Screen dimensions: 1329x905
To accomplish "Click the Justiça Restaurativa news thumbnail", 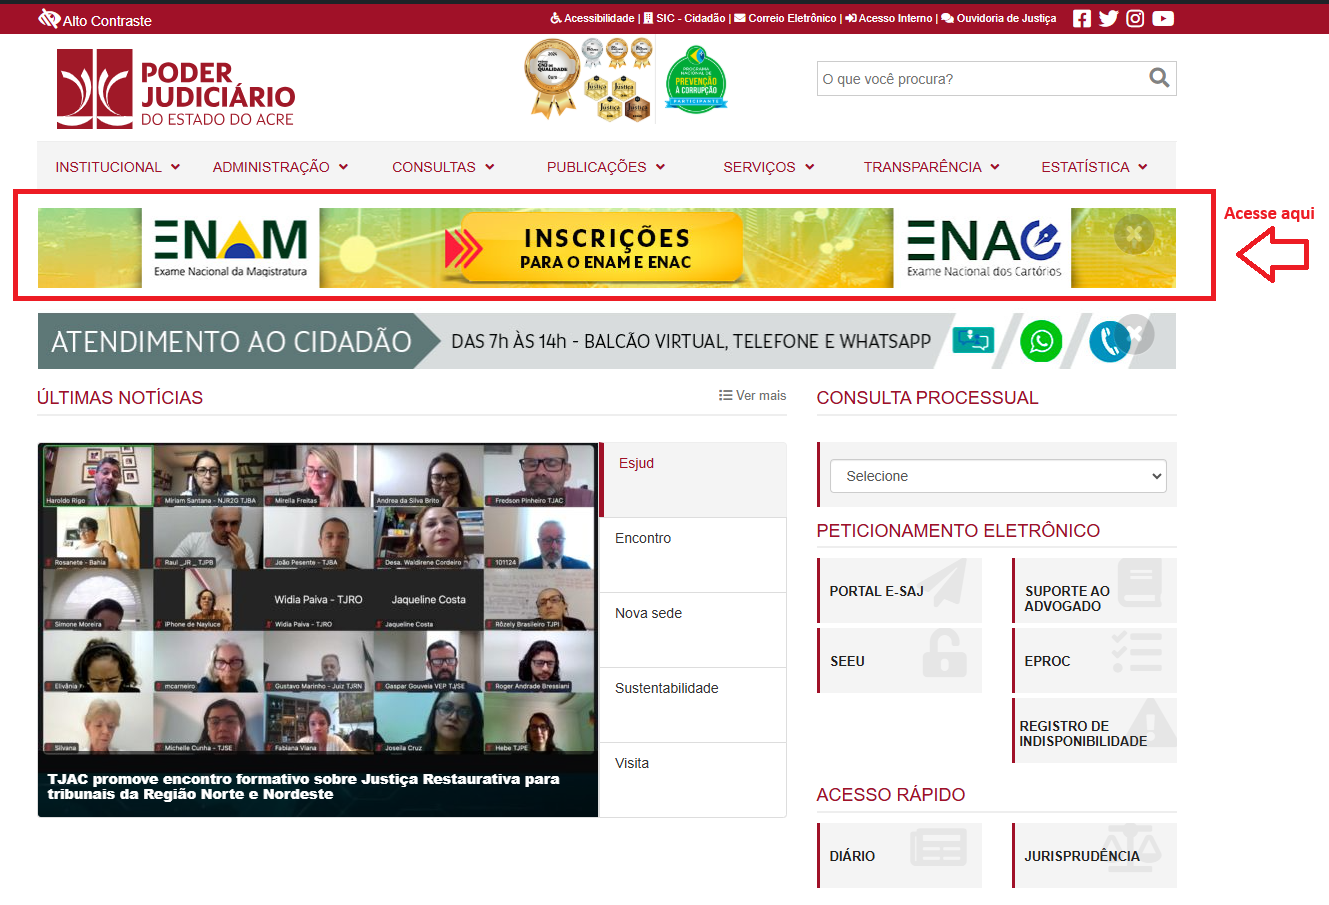I will 318,630.
